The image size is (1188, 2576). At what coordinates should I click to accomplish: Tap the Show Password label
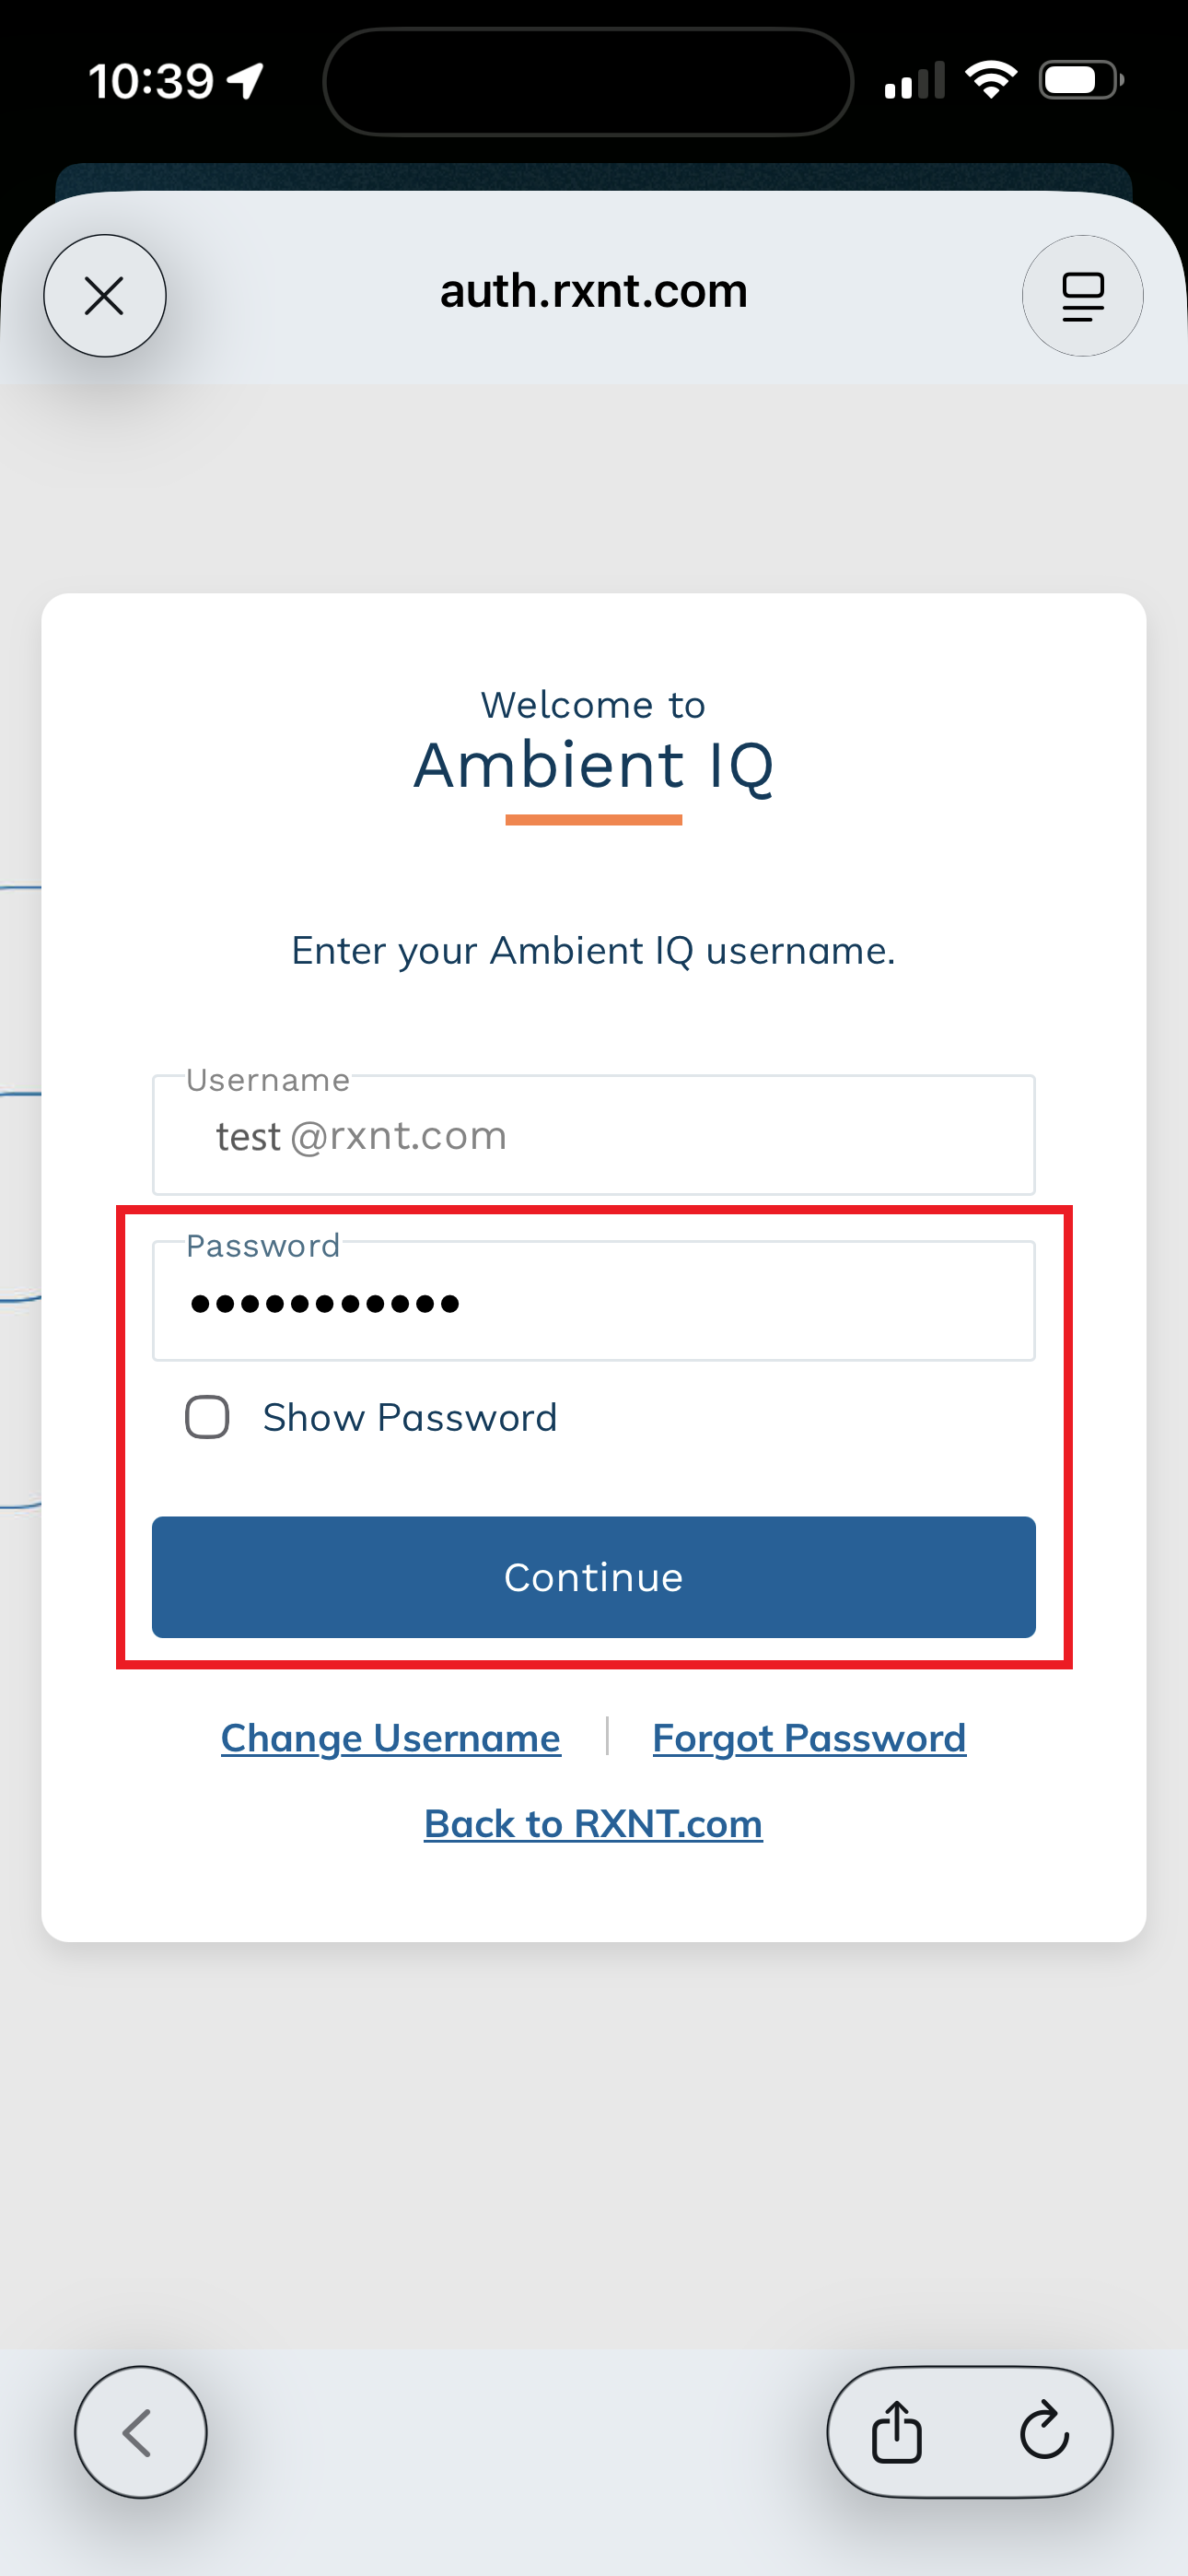pos(410,1417)
